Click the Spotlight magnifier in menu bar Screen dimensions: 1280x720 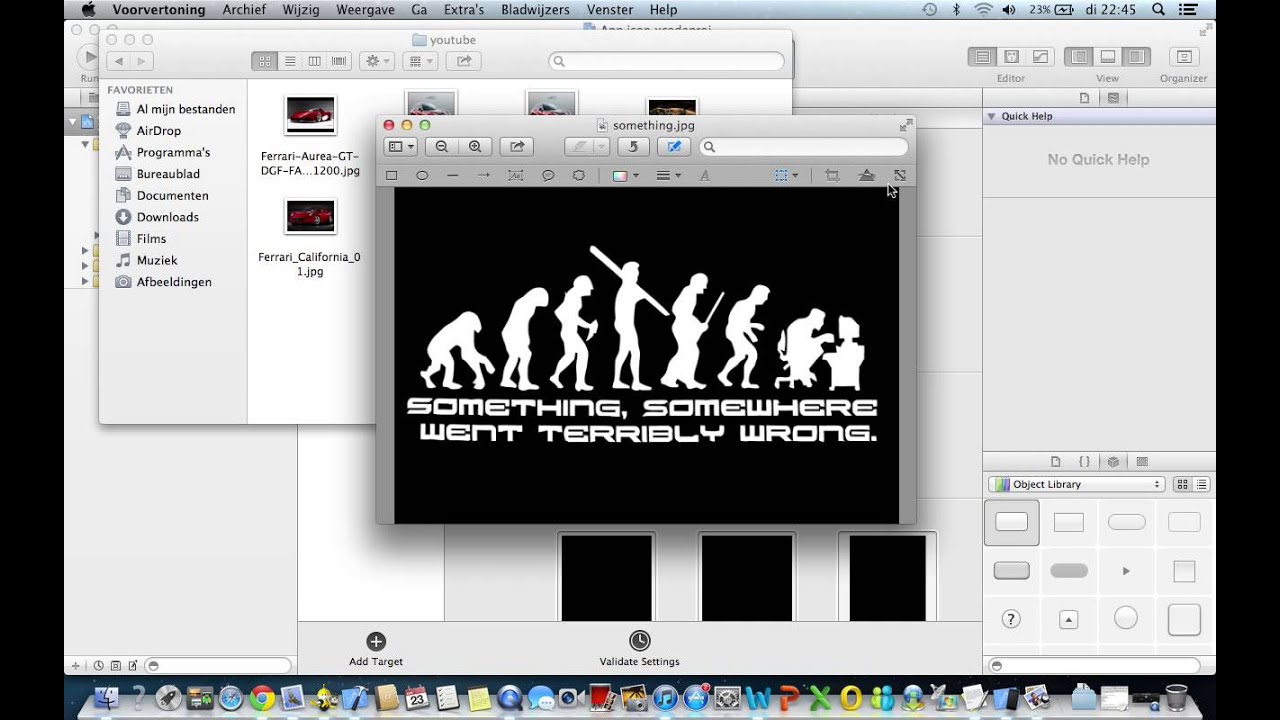coord(1158,9)
